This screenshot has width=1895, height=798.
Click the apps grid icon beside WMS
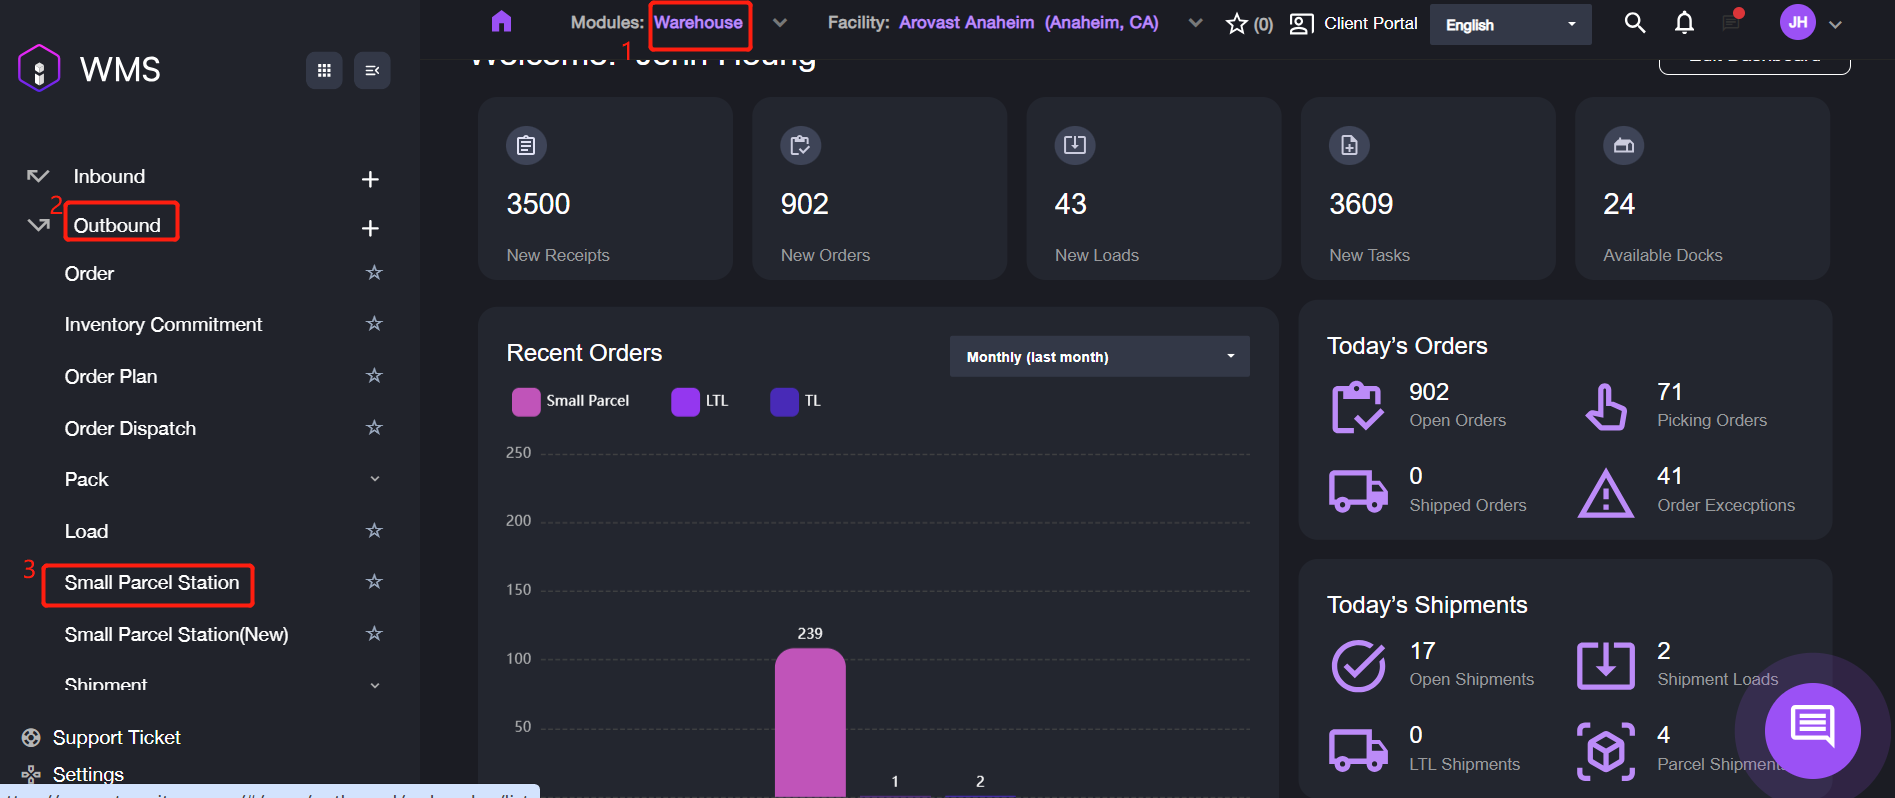click(324, 70)
